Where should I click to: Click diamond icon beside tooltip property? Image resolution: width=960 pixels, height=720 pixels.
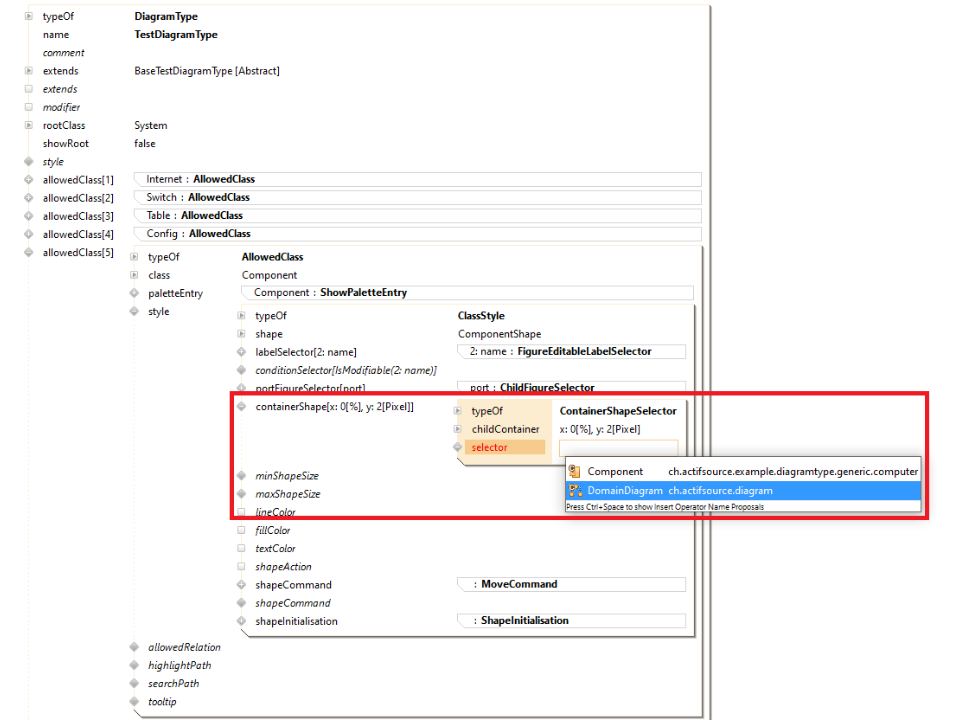click(x=134, y=702)
